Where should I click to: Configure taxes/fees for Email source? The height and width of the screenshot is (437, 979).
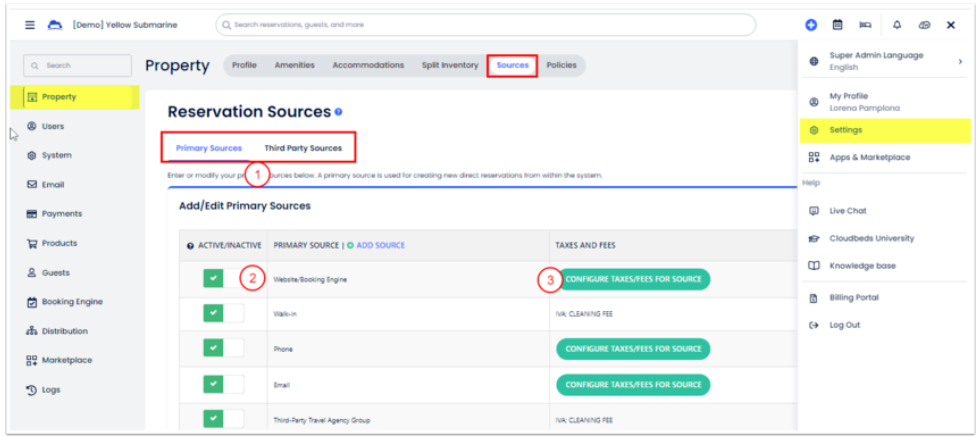[633, 384]
